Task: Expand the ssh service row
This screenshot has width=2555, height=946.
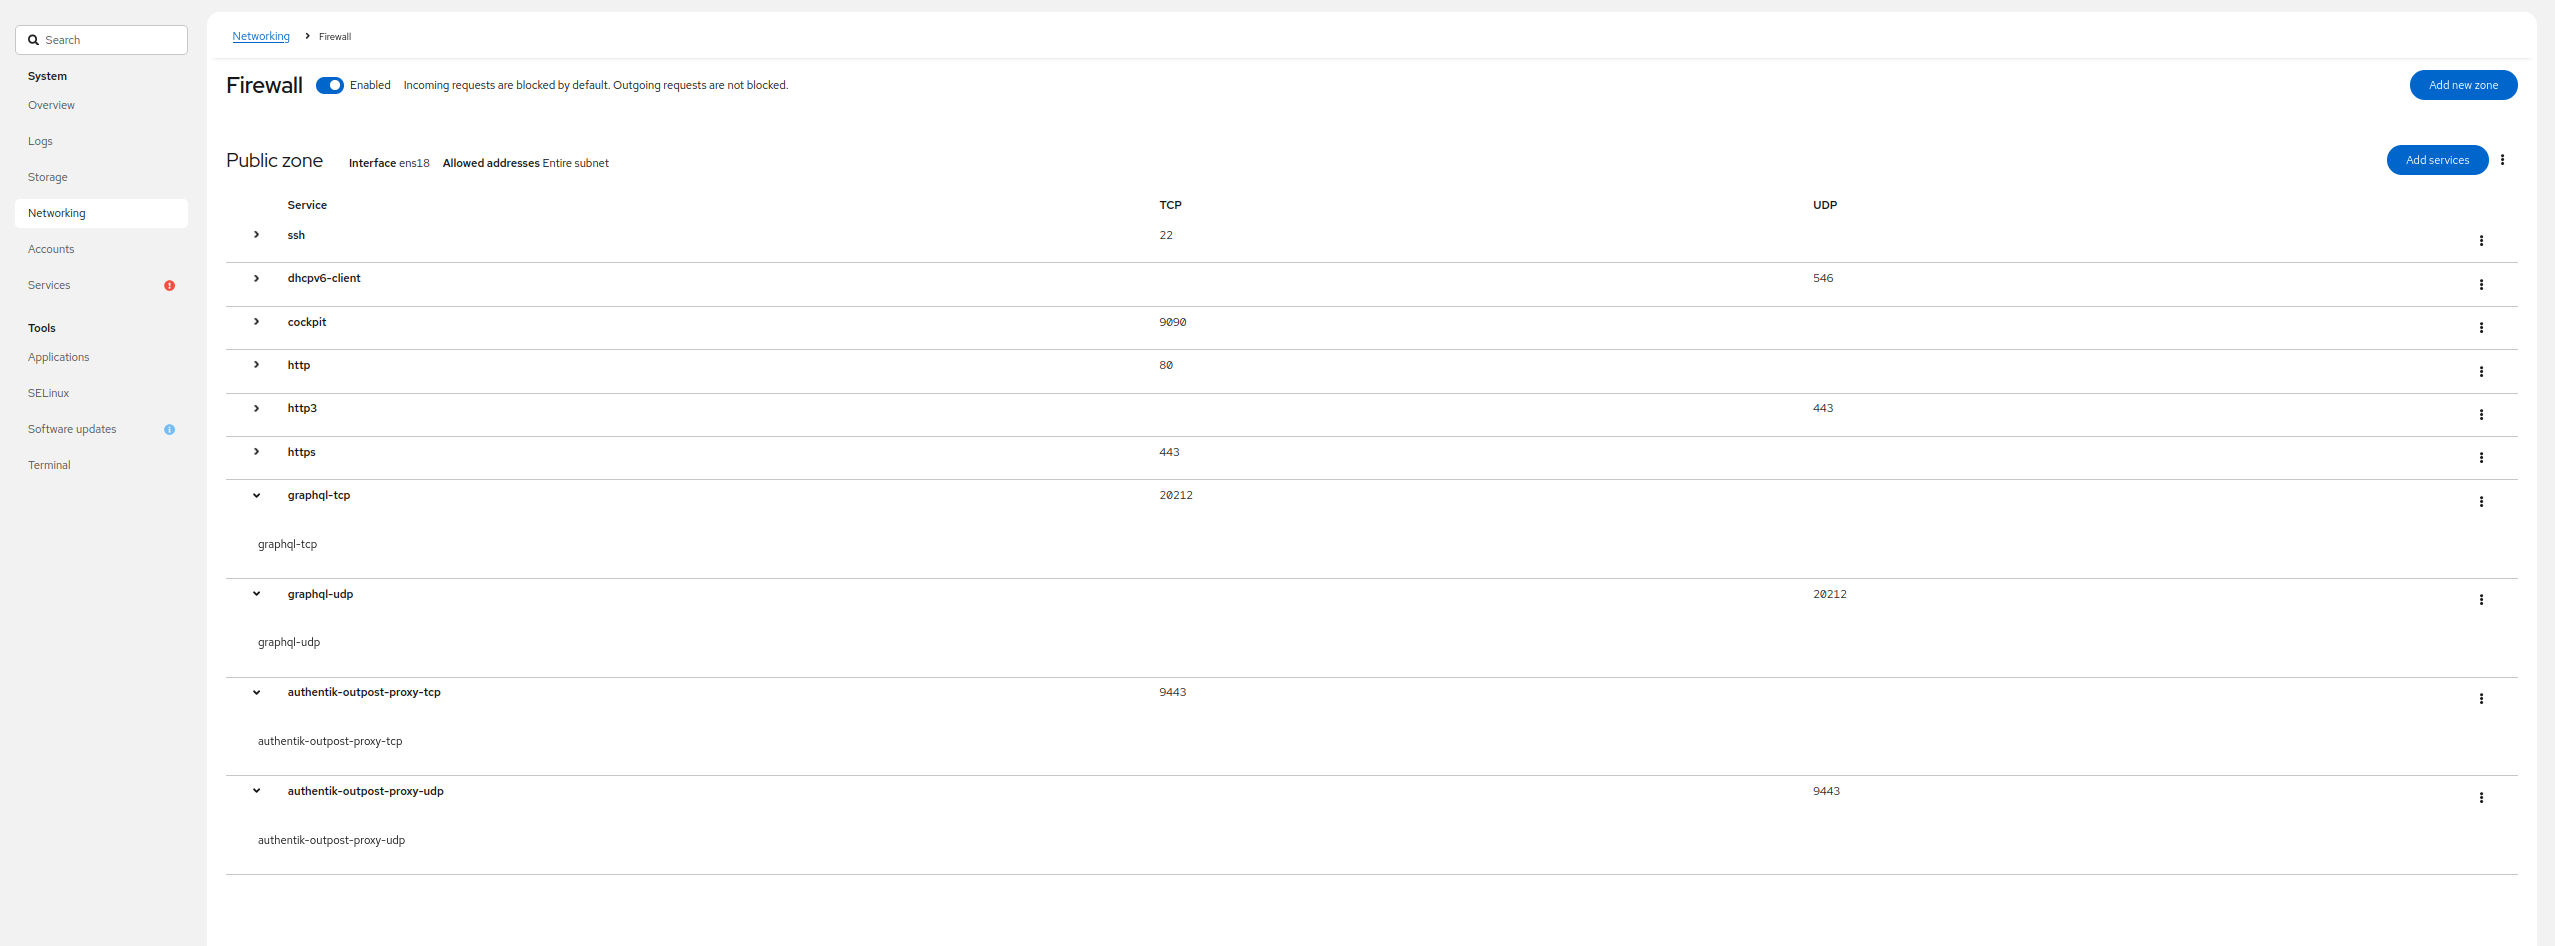Action: coord(257,235)
